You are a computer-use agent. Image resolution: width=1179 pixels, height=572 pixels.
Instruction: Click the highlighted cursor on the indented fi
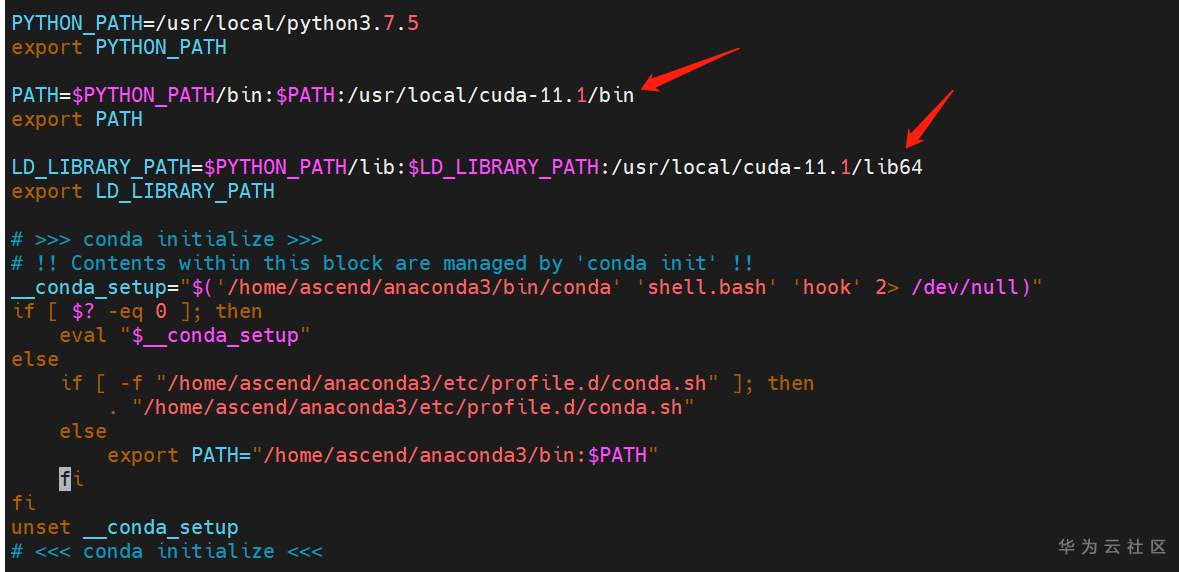coord(65,479)
